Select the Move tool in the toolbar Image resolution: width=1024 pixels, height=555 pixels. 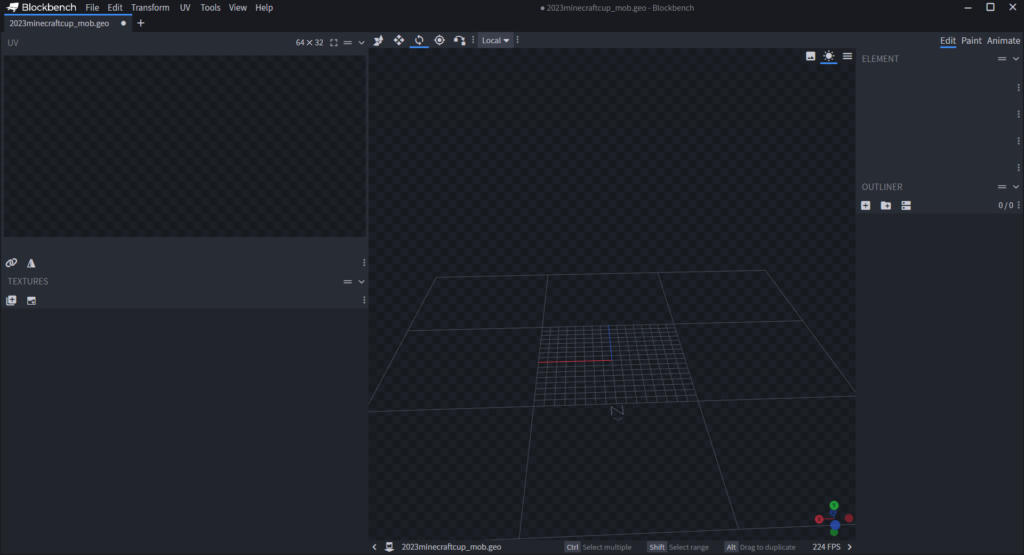[x=399, y=40]
